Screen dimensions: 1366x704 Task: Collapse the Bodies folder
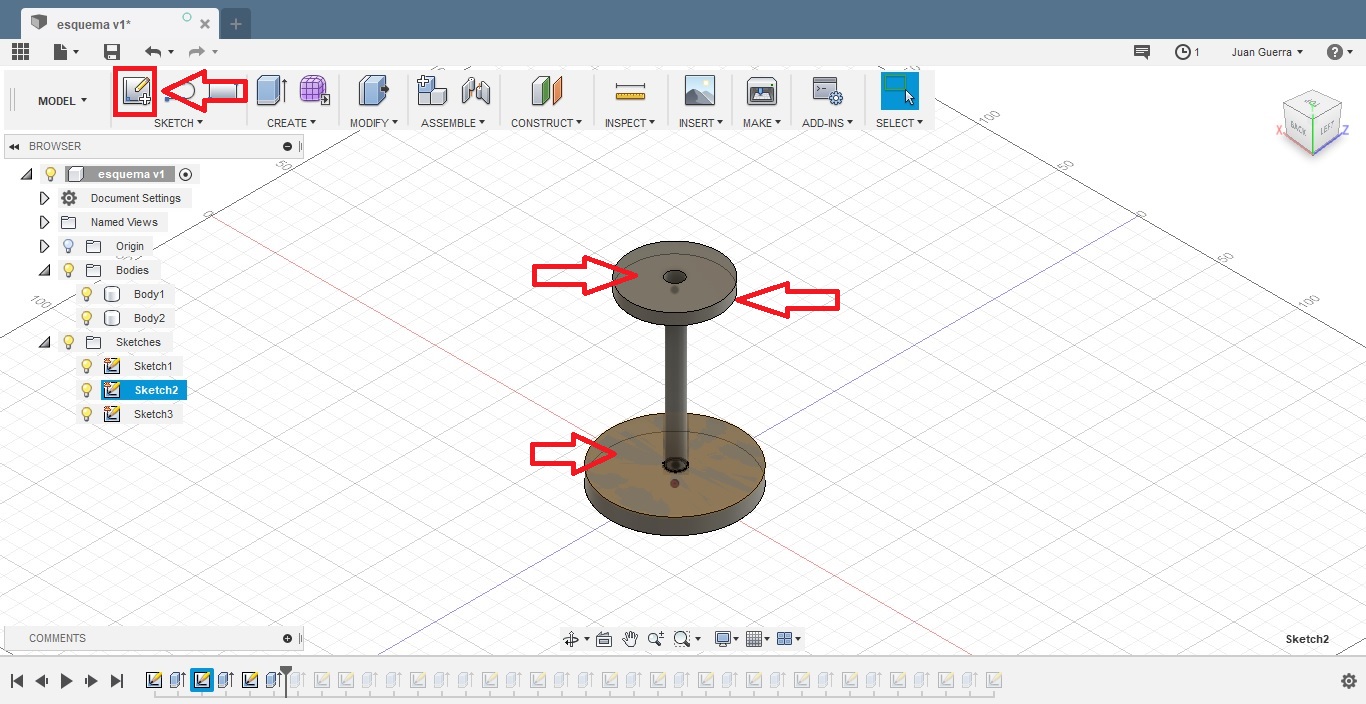(x=44, y=270)
